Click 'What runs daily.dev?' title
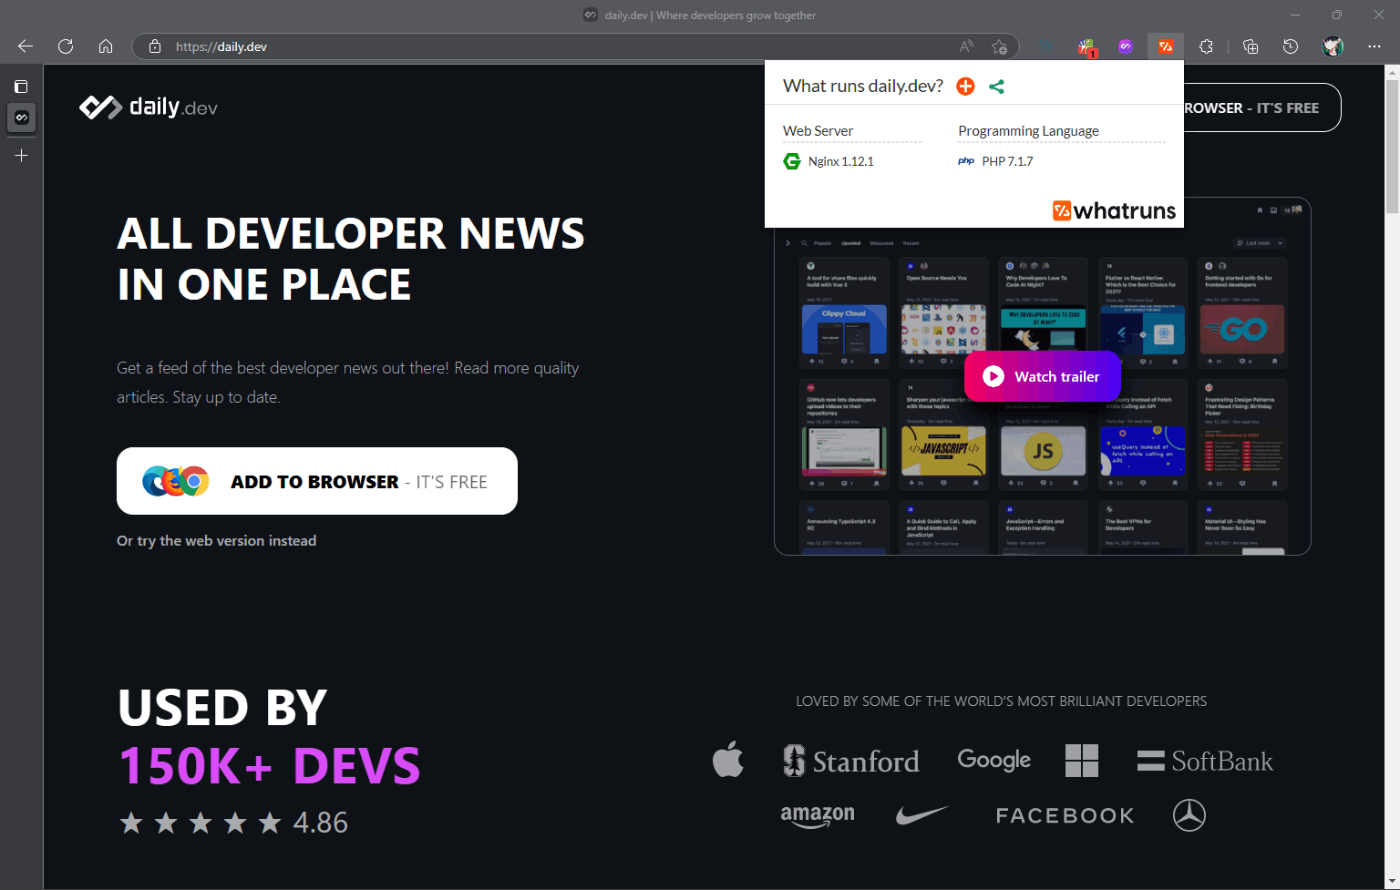 click(863, 86)
